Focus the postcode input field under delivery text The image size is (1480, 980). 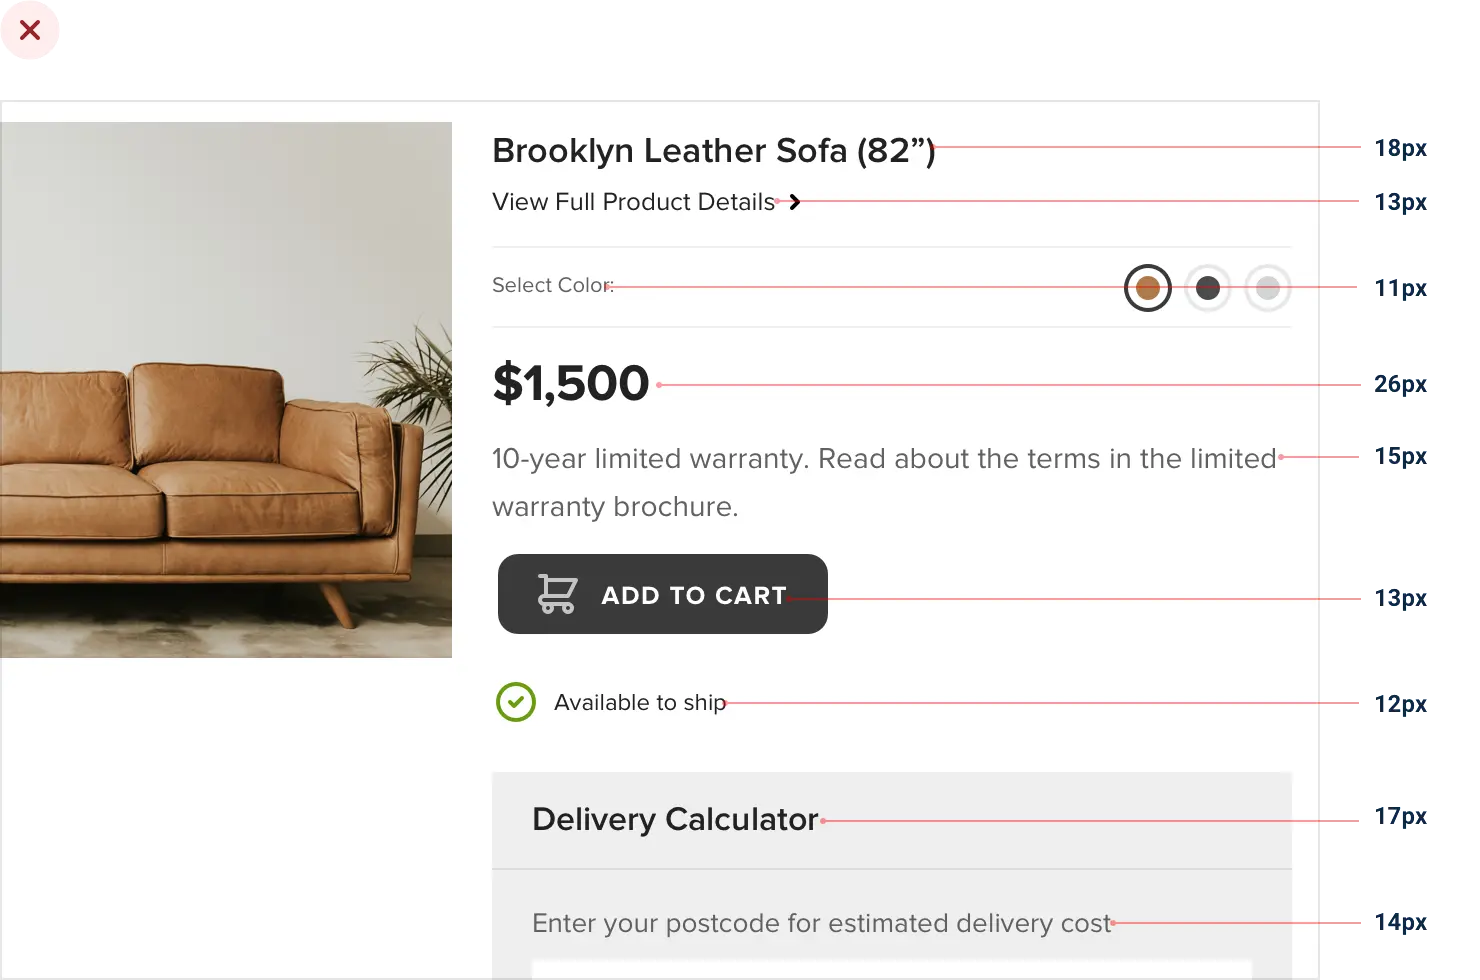891,970
